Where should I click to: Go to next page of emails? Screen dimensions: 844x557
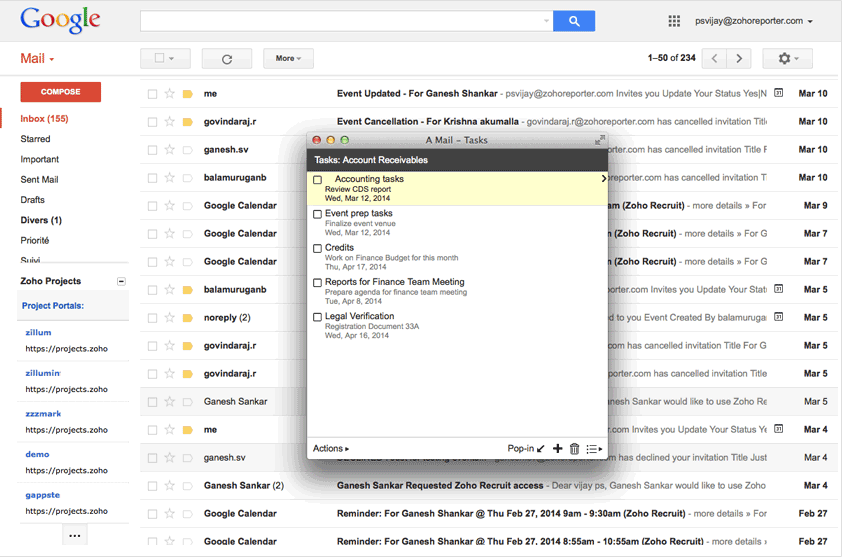point(739,59)
